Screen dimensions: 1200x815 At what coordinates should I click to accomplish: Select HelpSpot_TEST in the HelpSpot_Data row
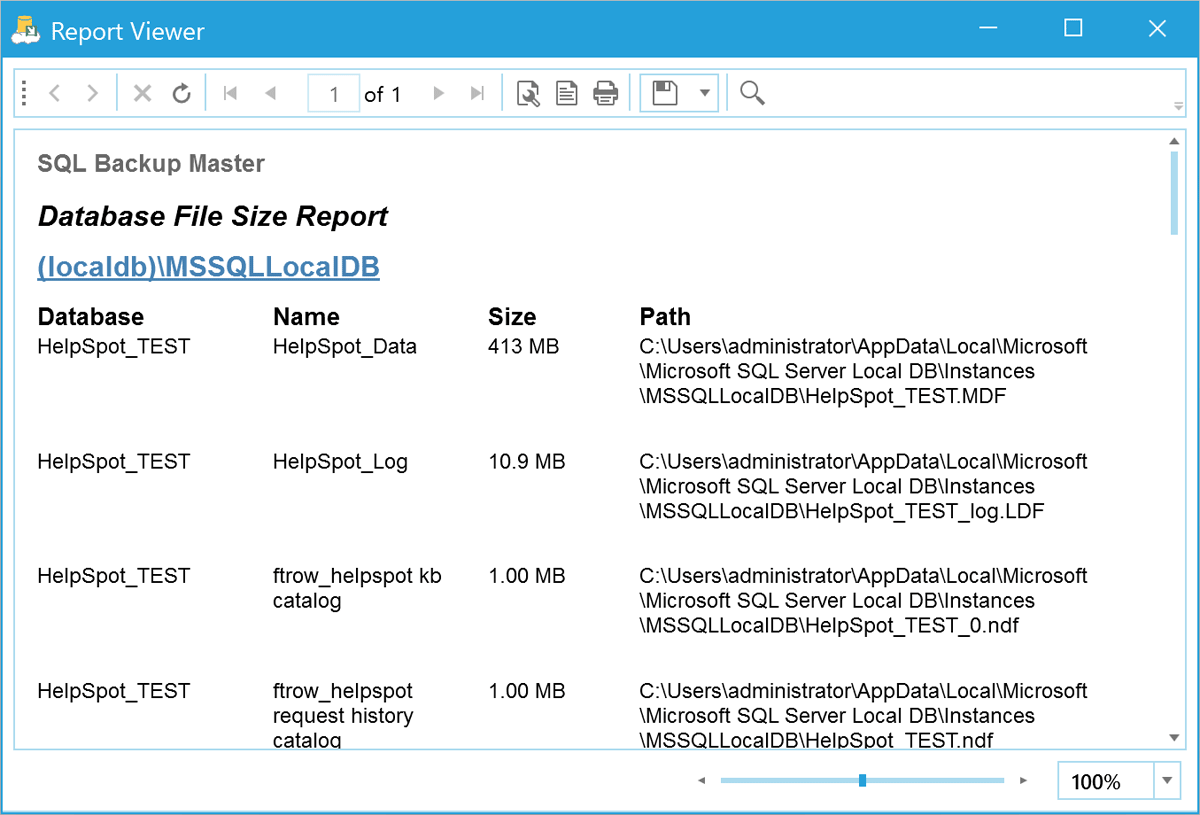(x=114, y=347)
